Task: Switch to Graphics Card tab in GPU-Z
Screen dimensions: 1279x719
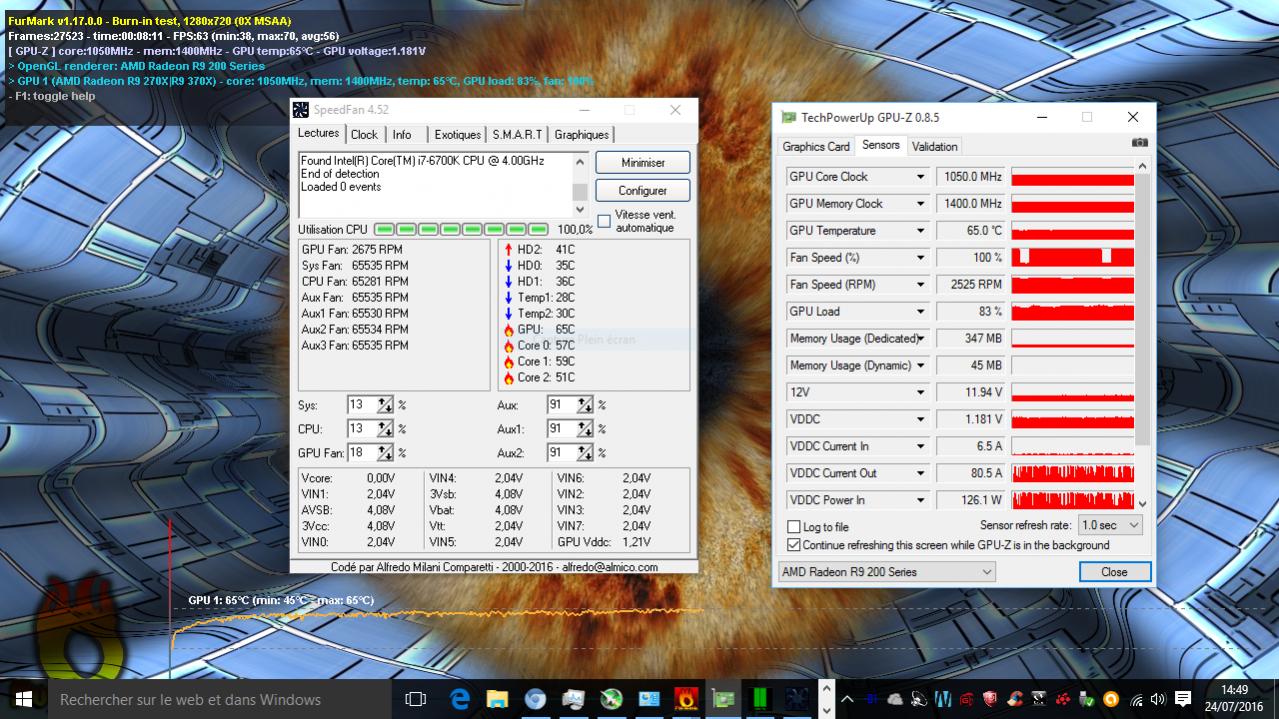Action: pyautogui.click(x=816, y=146)
